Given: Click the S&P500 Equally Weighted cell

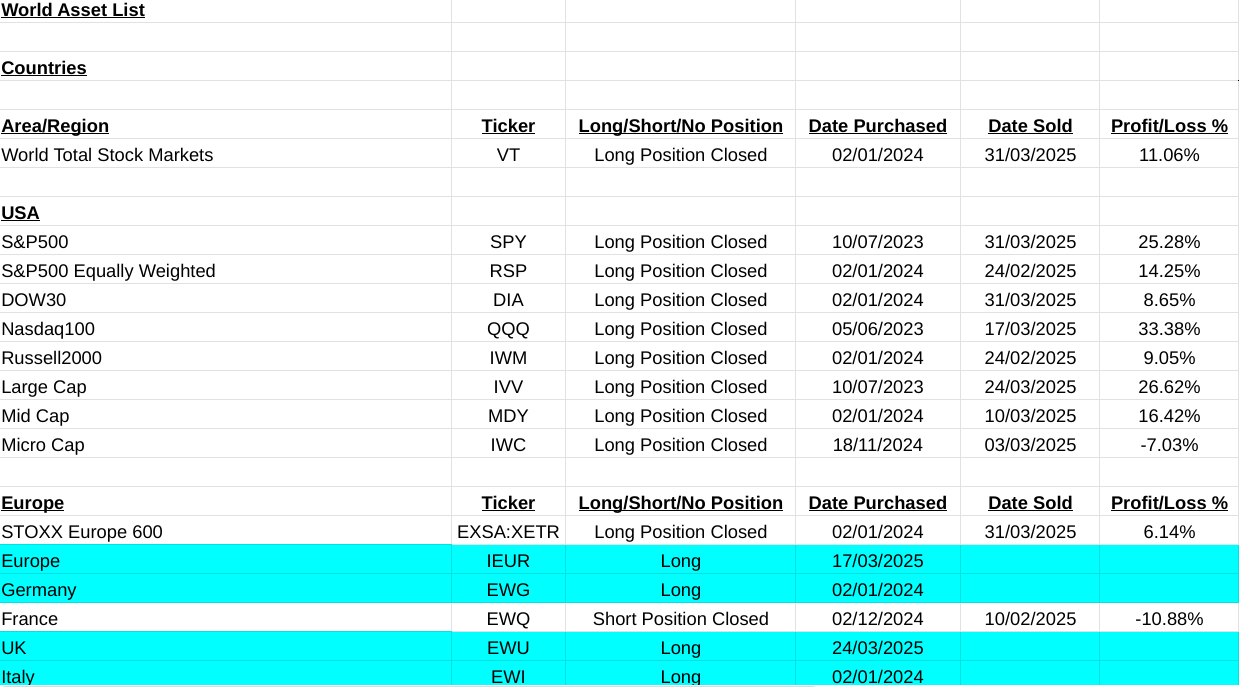Looking at the screenshot, I should tap(108, 271).
